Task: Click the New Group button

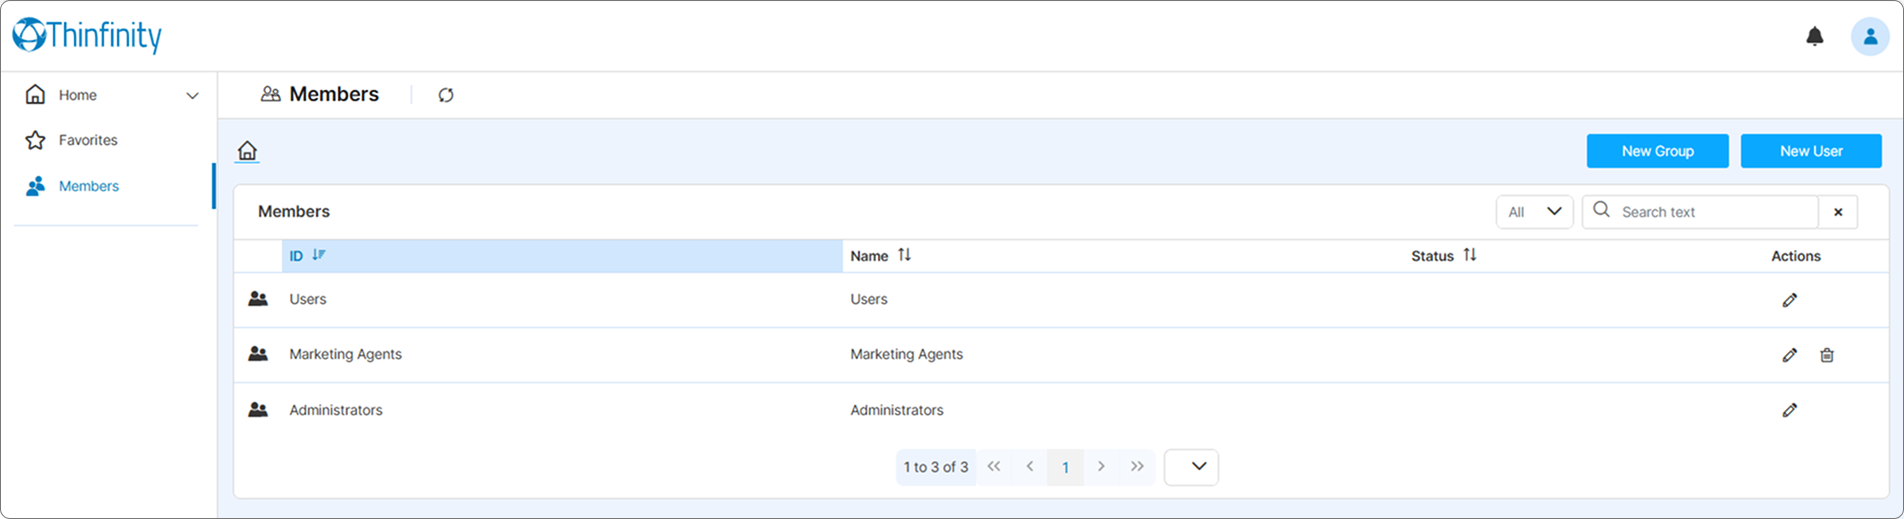Action: click(1658, 151)
